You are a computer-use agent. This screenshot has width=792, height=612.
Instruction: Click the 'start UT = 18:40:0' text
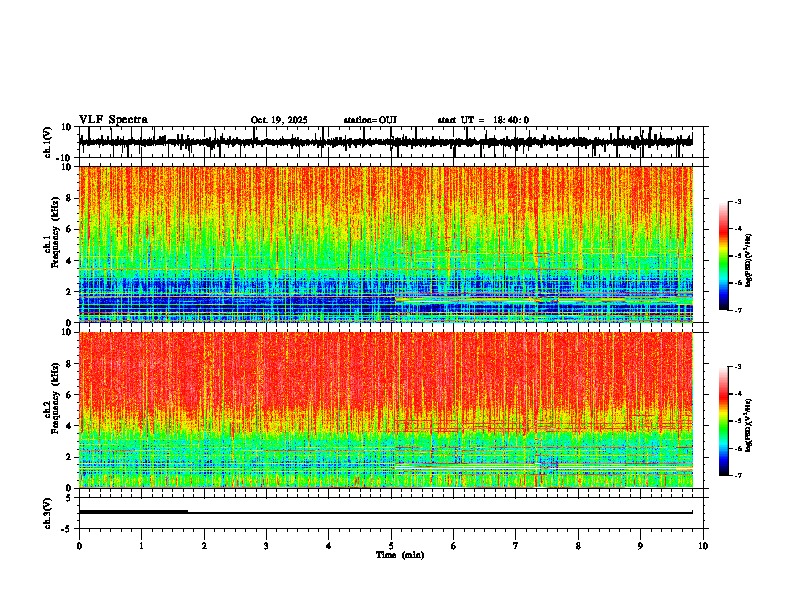point(483,120)
